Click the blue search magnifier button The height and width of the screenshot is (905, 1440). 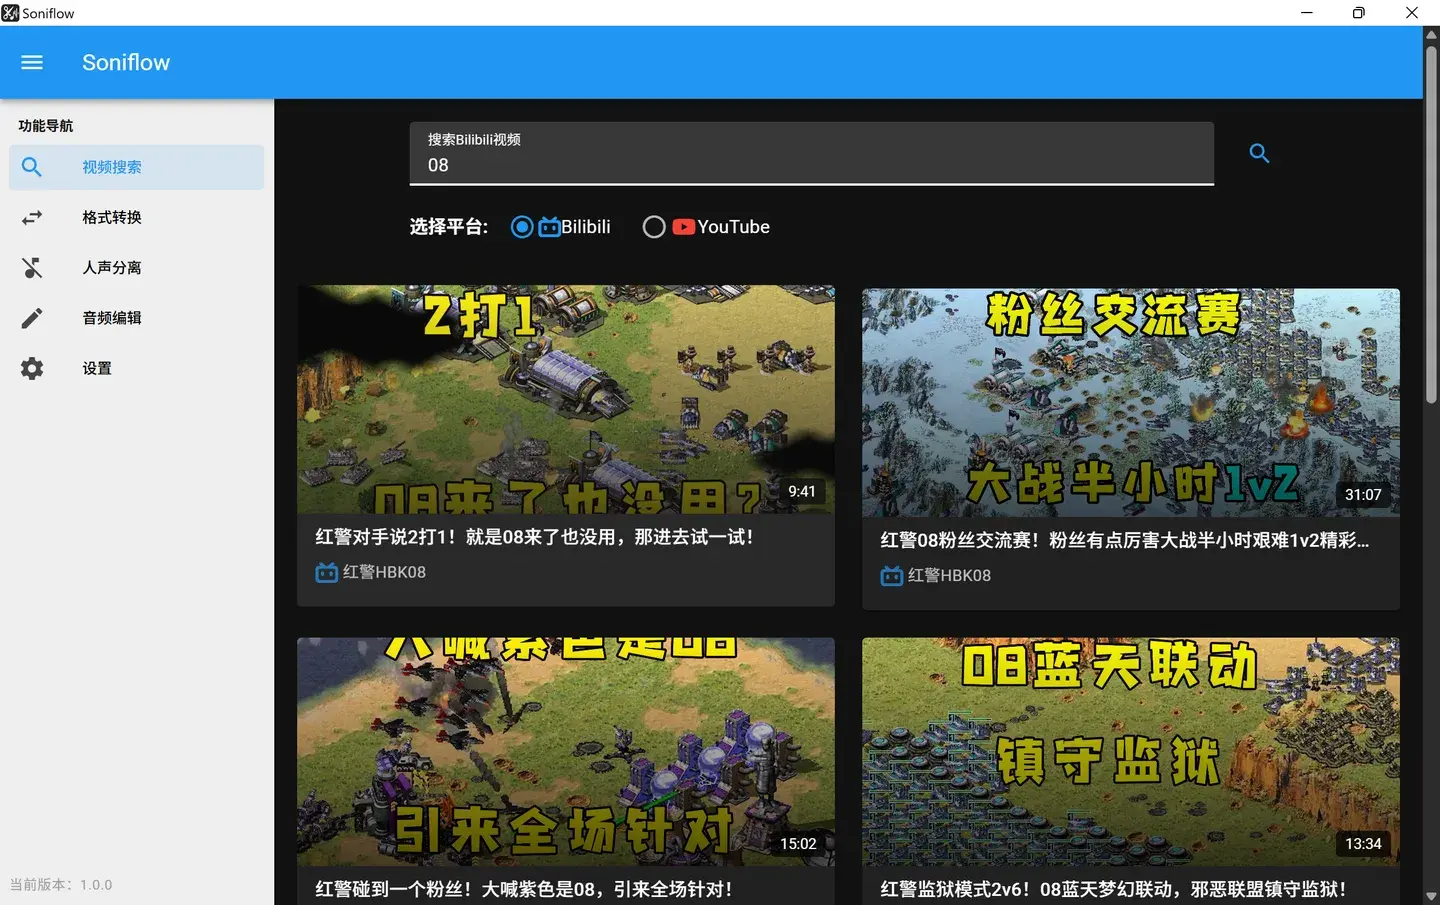point(1259,153)
